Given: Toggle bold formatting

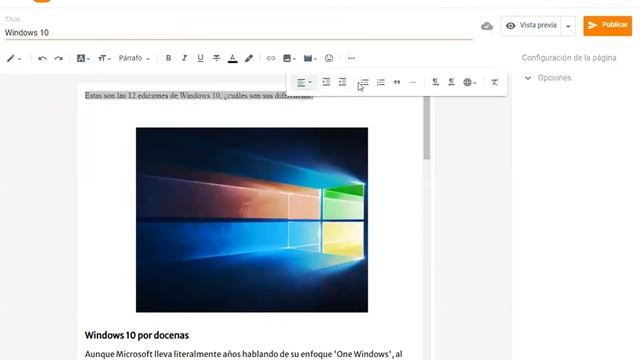Looking at the screenshot, I should 168,58.
